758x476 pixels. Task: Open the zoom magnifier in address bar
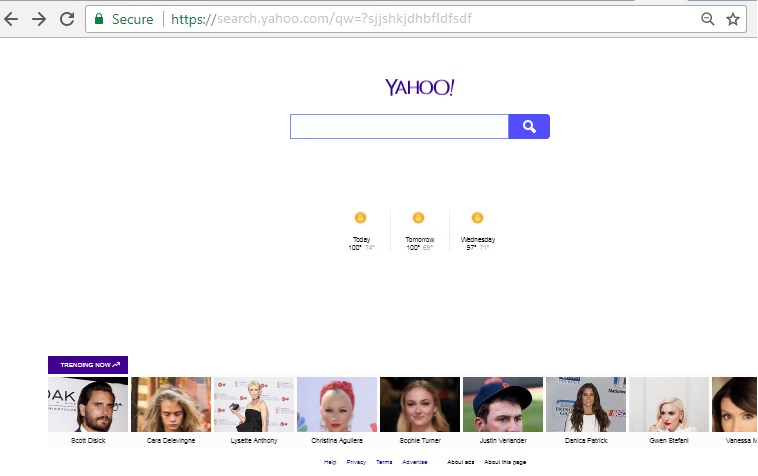click(x=707, y=19)
